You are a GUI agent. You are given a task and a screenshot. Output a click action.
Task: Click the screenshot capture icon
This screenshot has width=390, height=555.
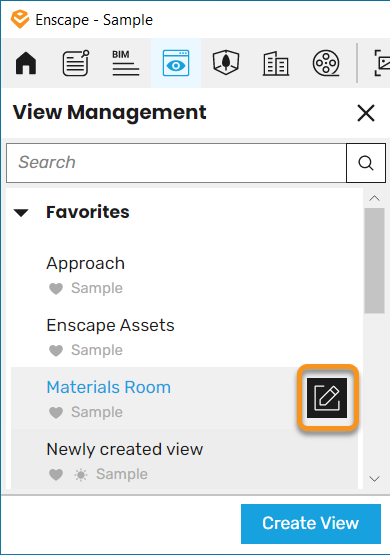[382, 63]
